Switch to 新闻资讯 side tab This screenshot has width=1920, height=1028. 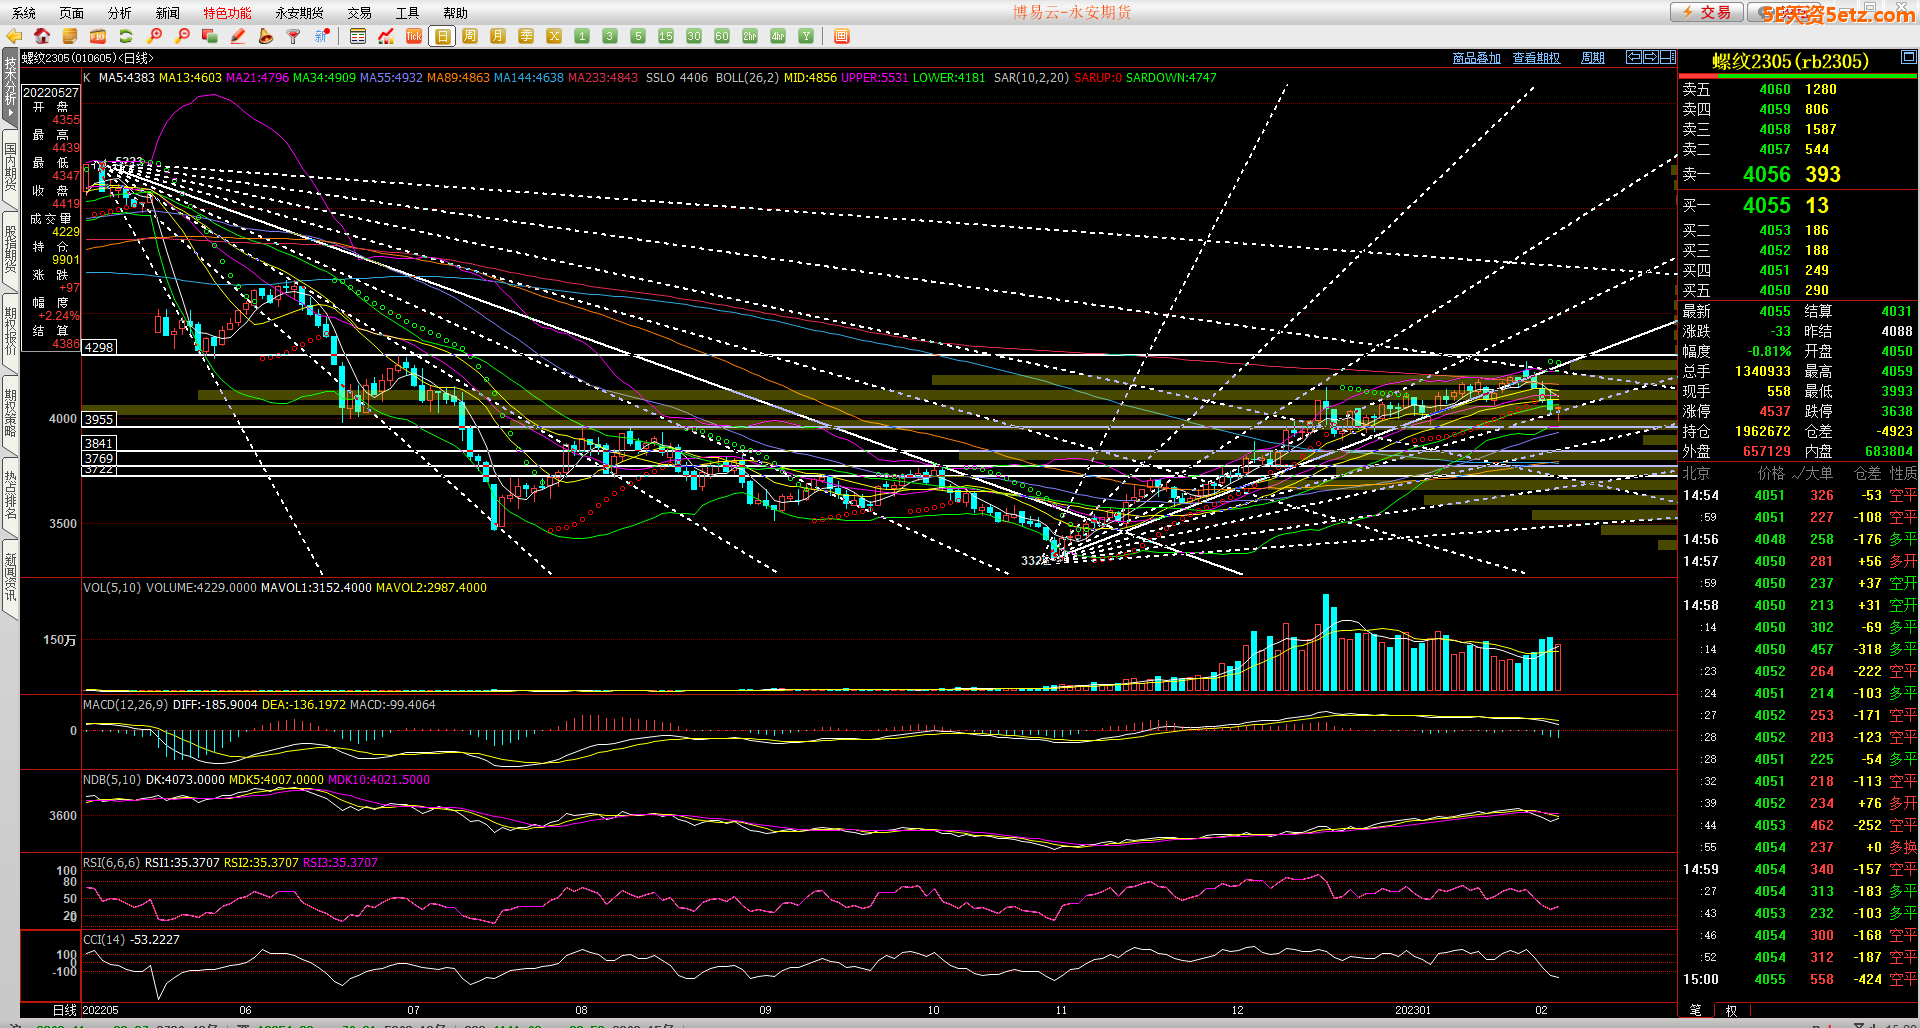pos(10,577)
